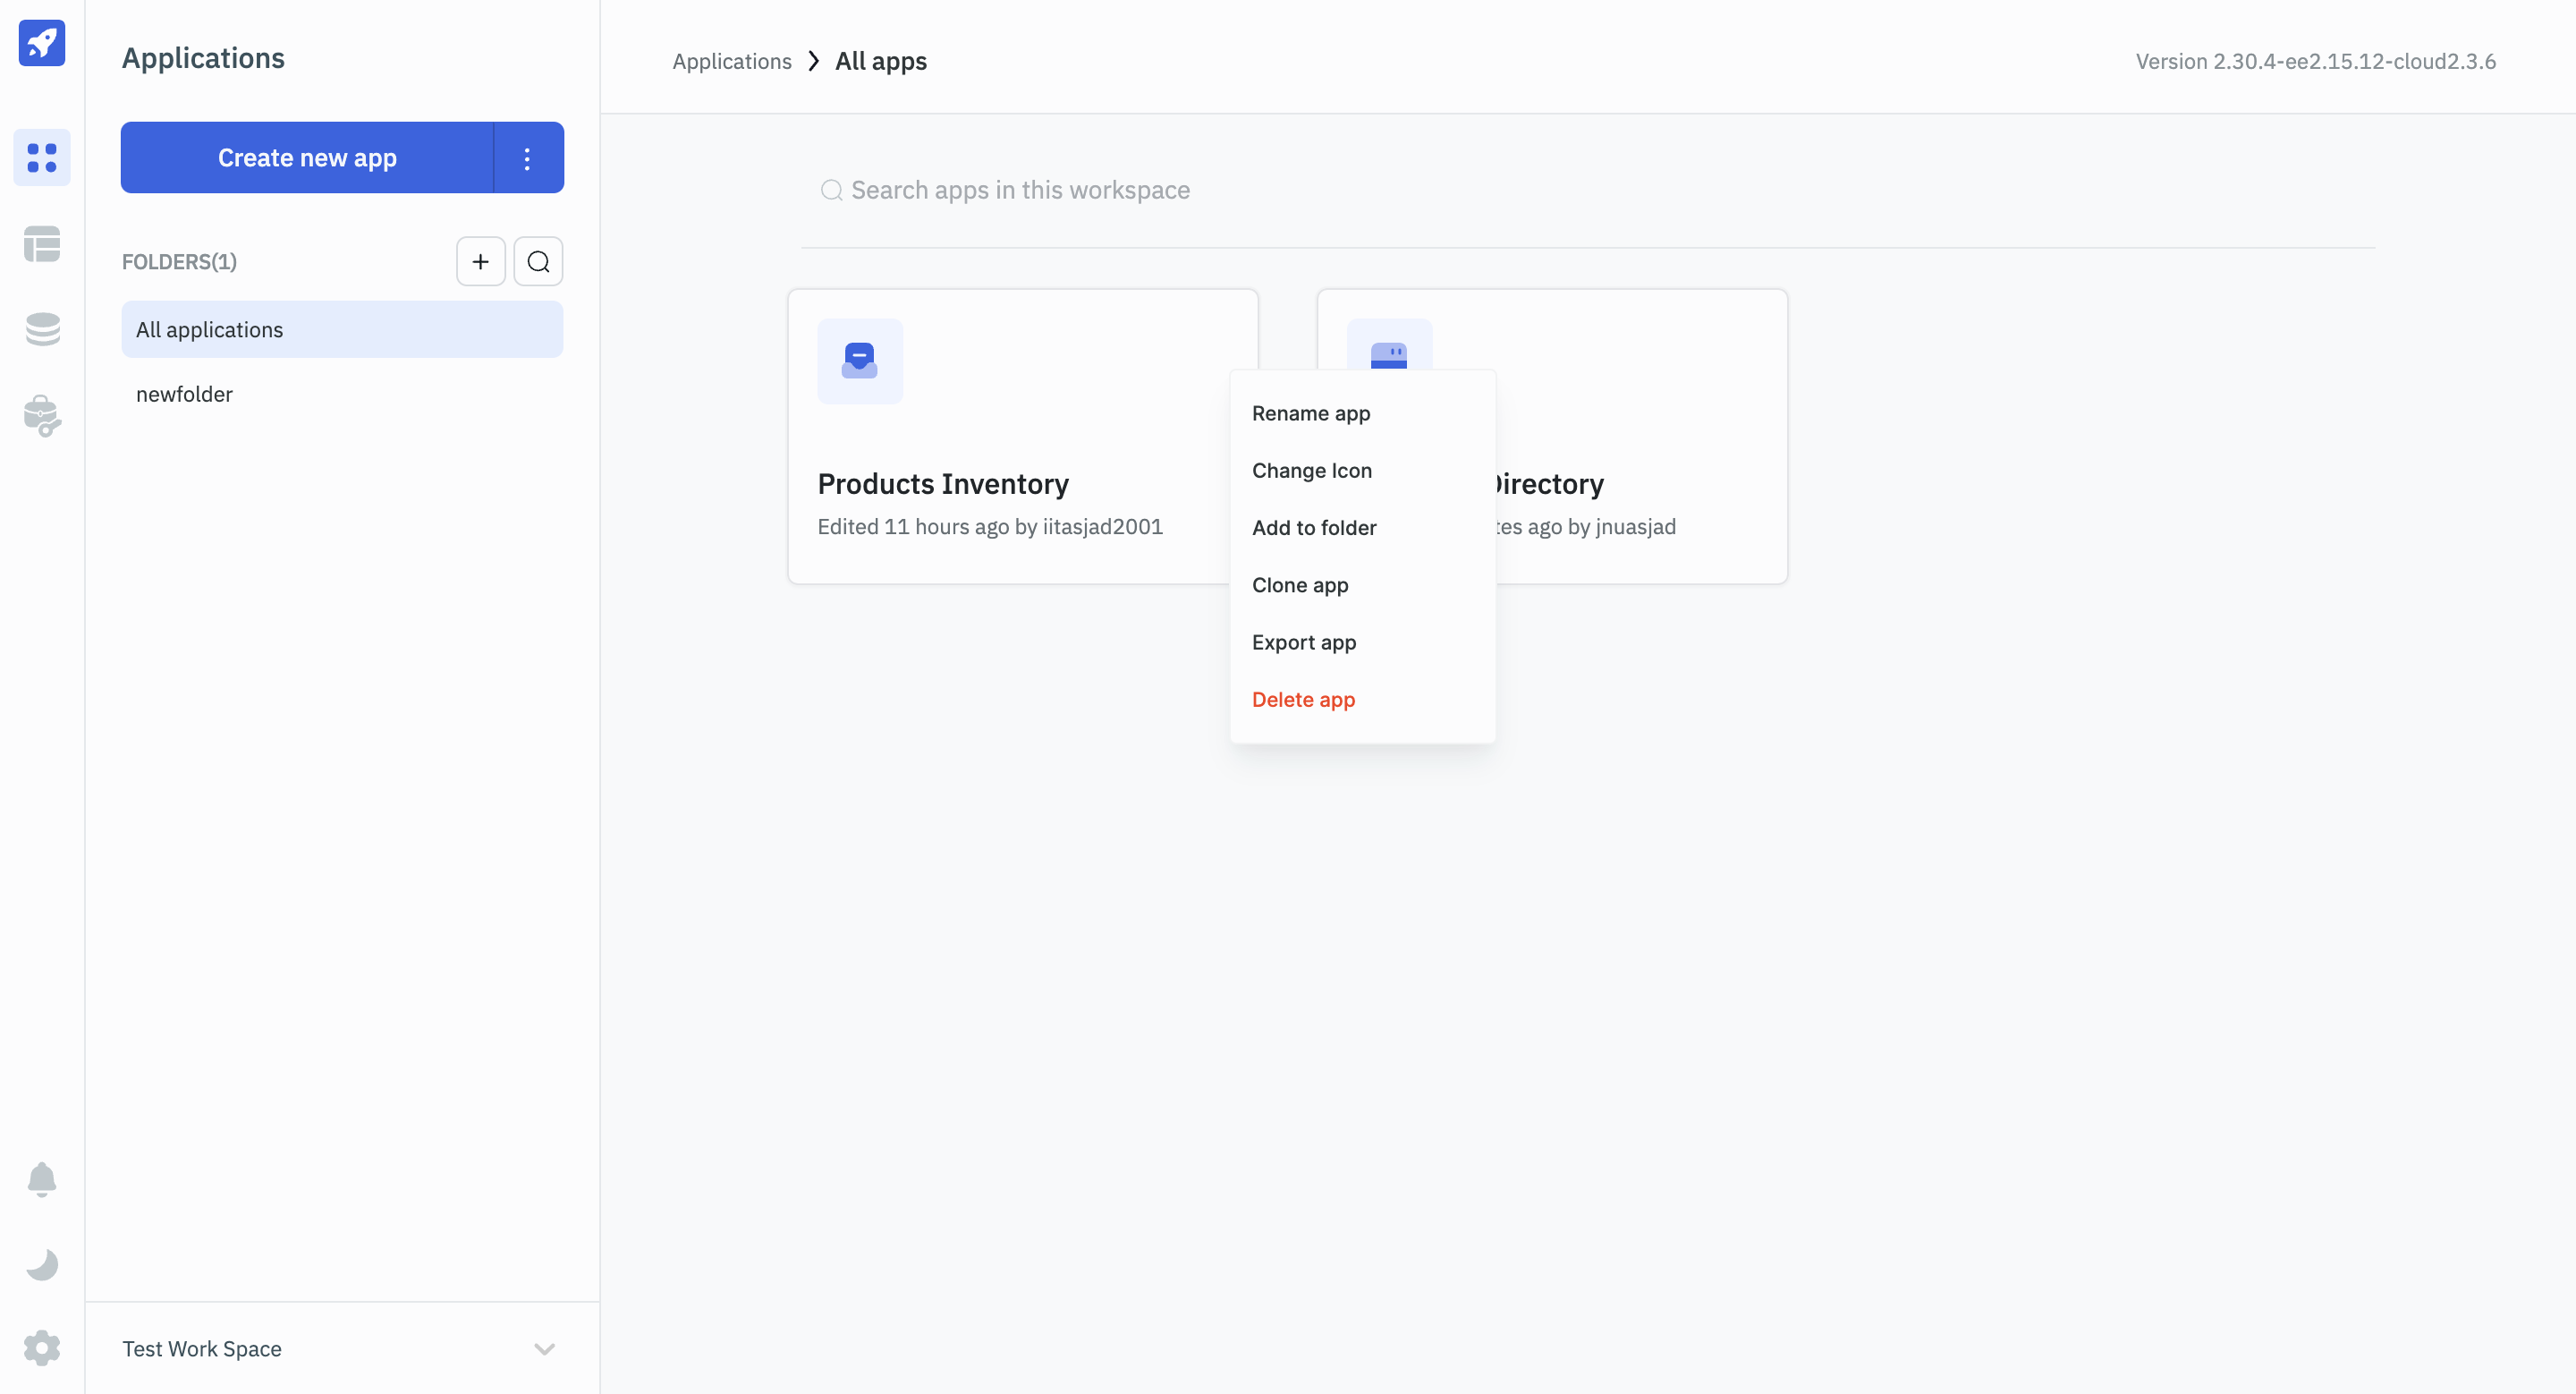The width and height of the screenshot is (2576, 1394).
Task: Expand the FOLDERS section with plus icon
Action: 480,261
